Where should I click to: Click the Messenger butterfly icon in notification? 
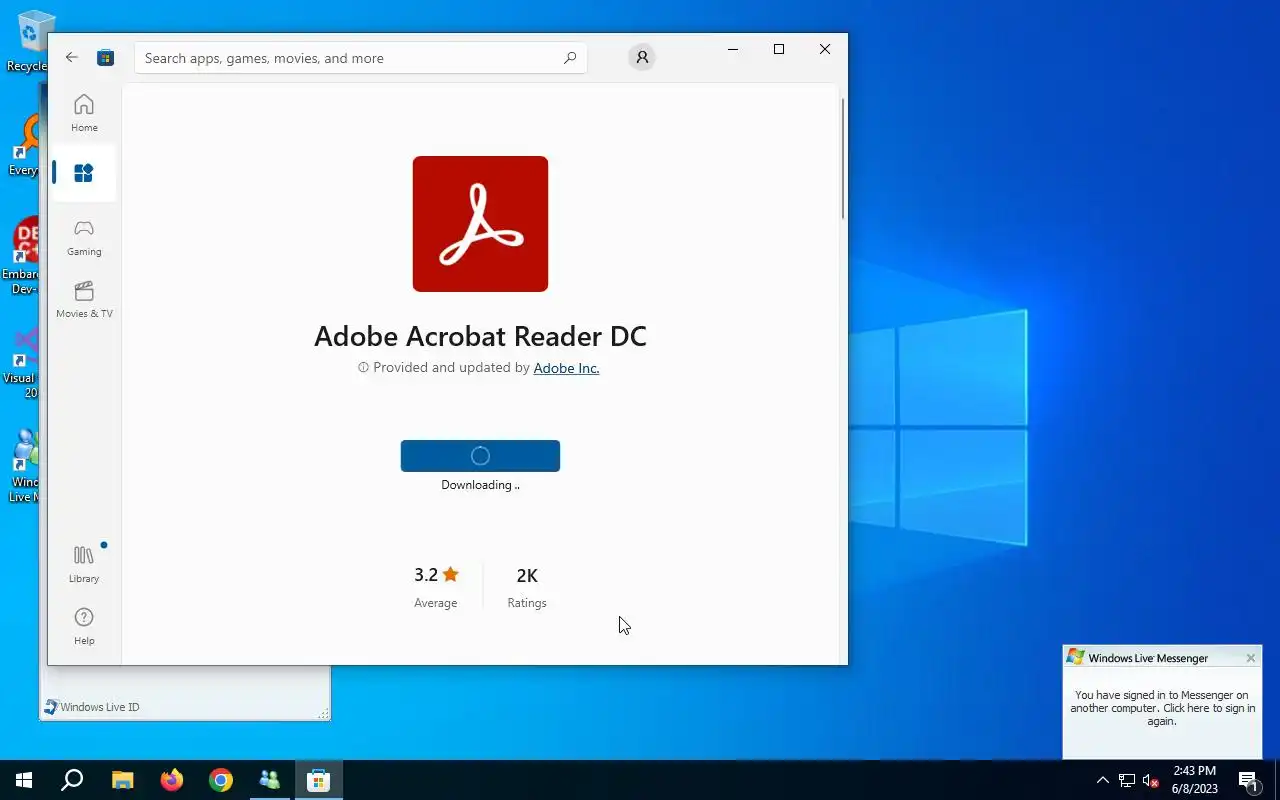click(x=1075, y=657)
